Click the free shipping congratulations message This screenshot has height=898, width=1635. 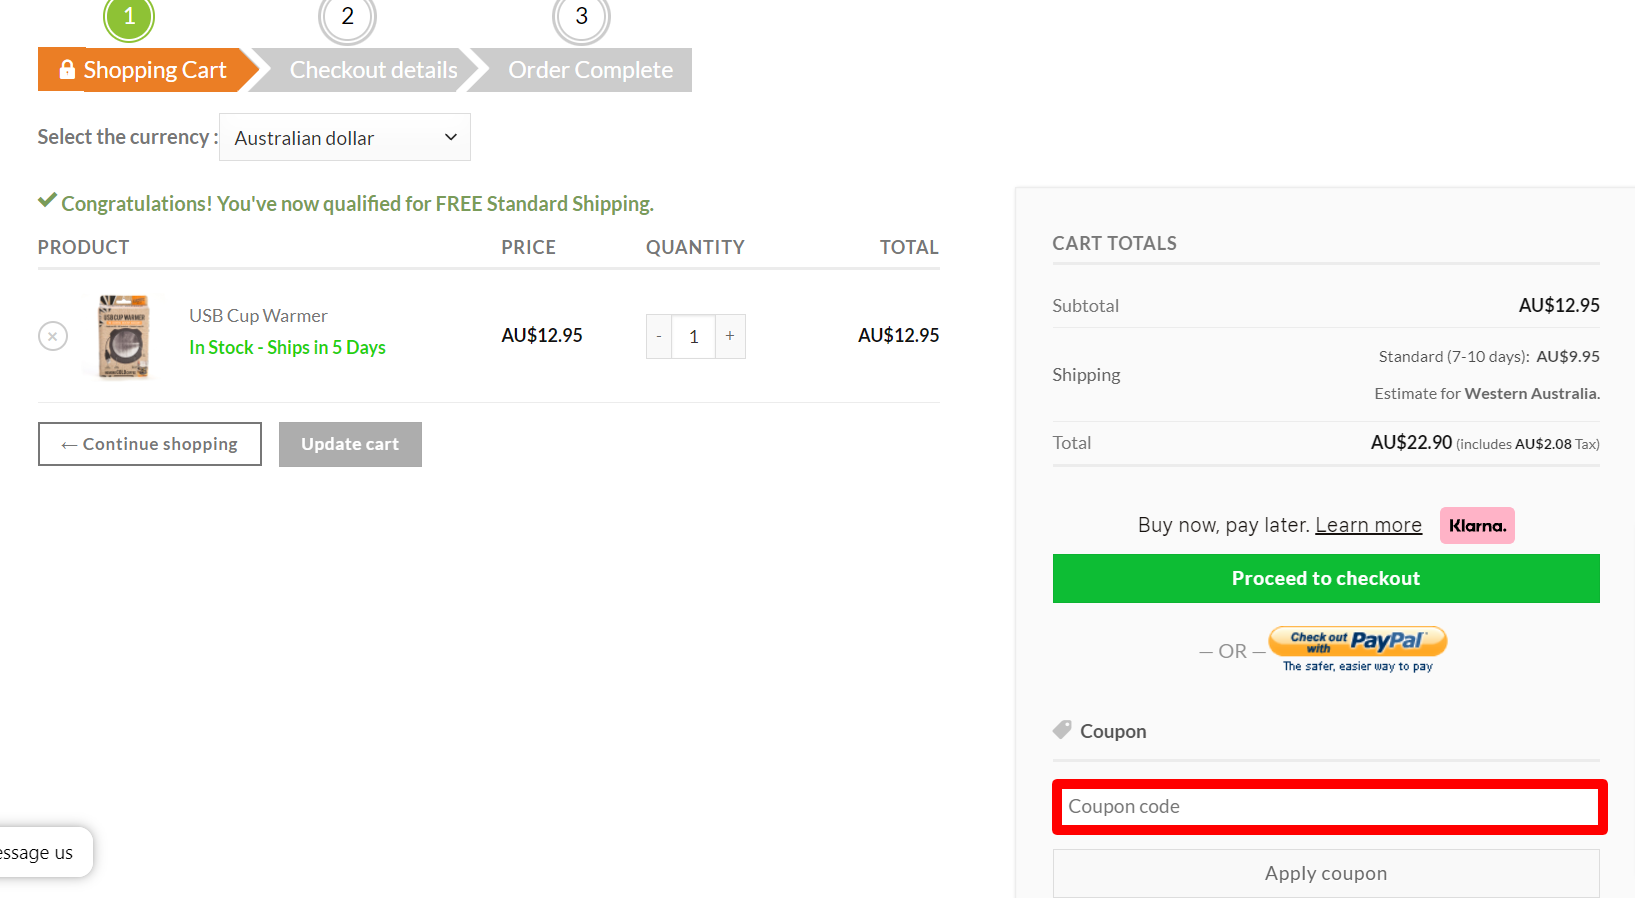[346, 203]
